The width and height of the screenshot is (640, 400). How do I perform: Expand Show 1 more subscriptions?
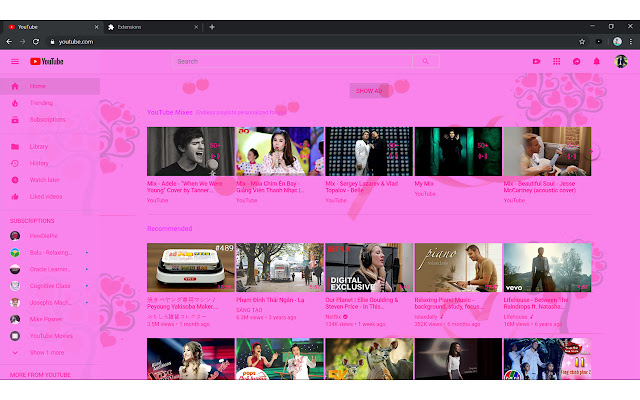(x=46, y=353)
